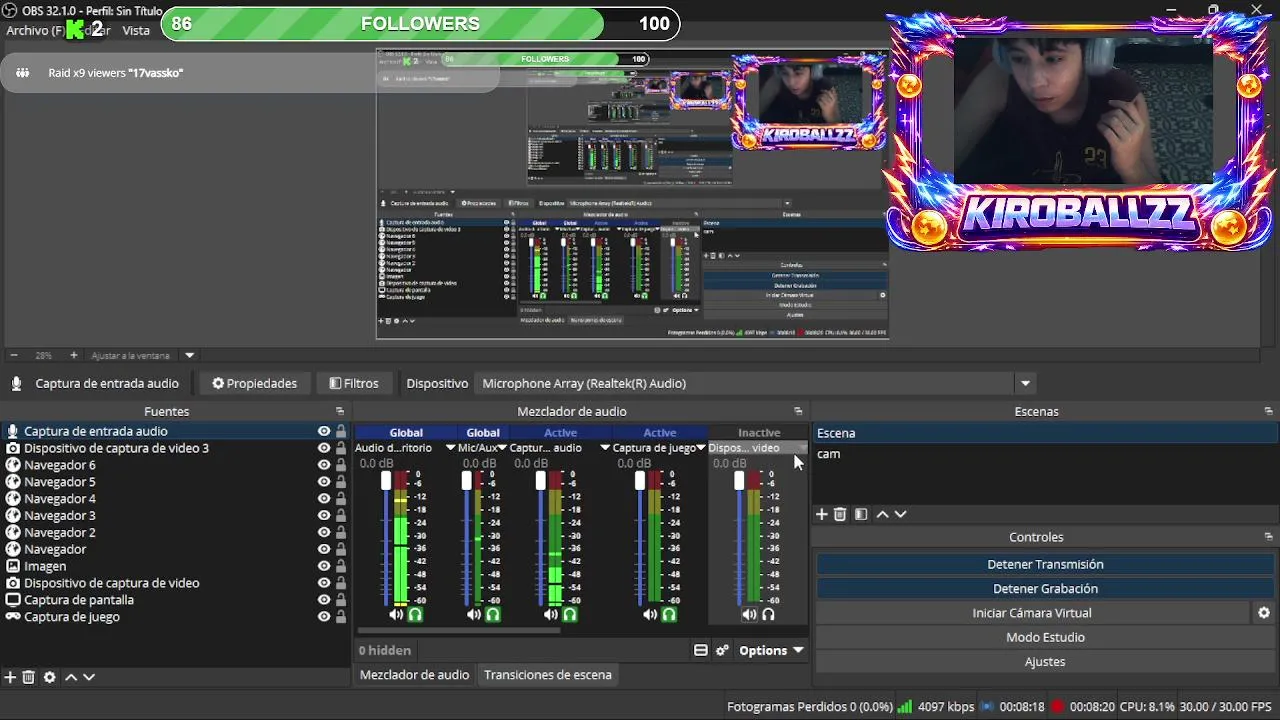Open advanced audio properties gears icon
This screenshot has height=720, width=1280.
pyautogui.click(x=722, y=650)
